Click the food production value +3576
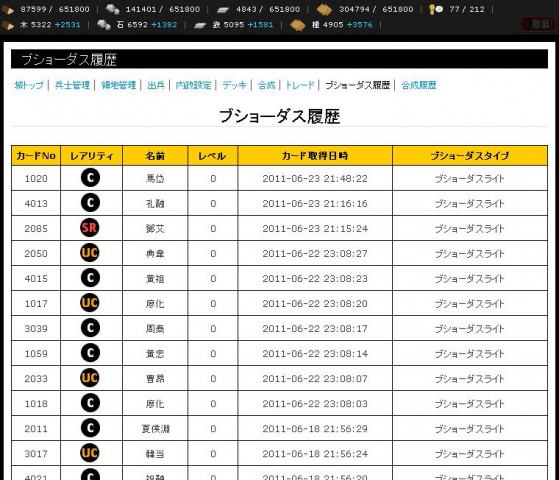 coord(359,25)
